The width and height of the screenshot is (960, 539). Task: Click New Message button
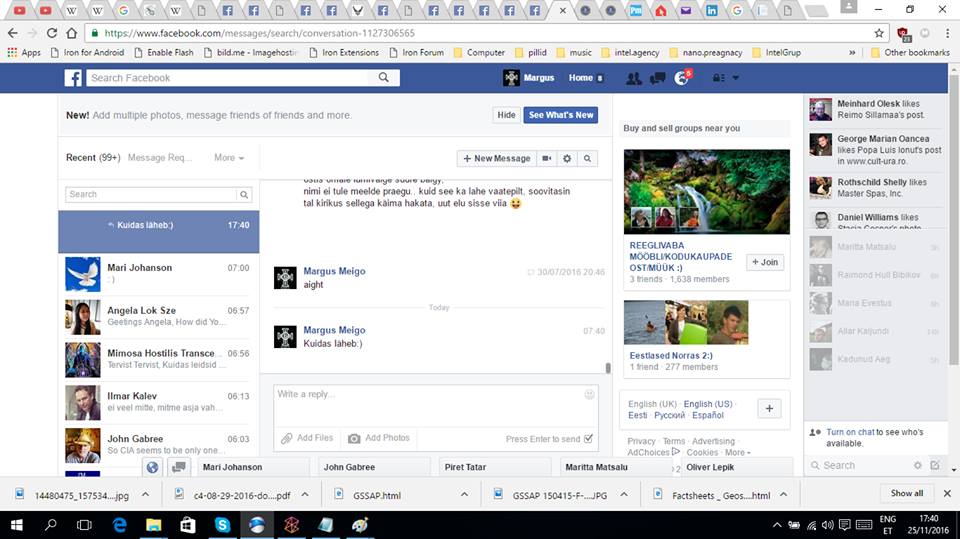[x=497, y=159]
